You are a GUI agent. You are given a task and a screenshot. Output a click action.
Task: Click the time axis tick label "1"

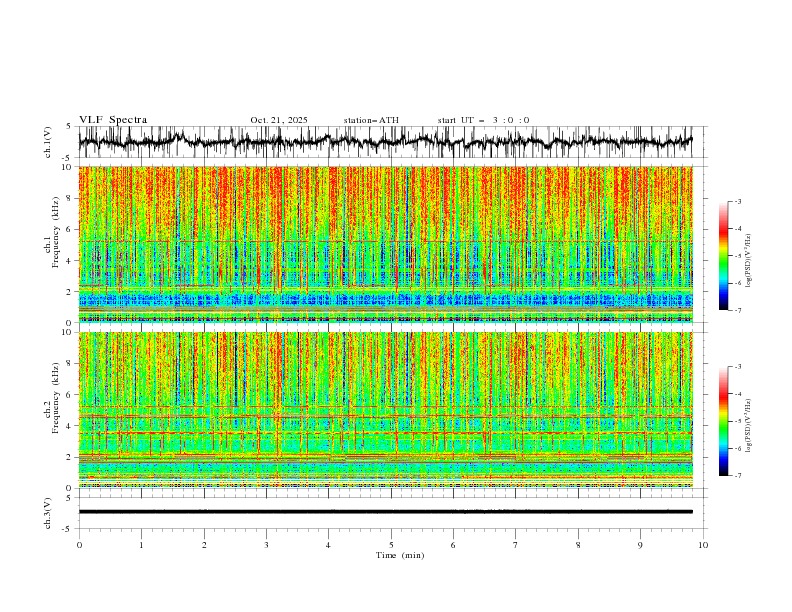(x=141, y=545)
